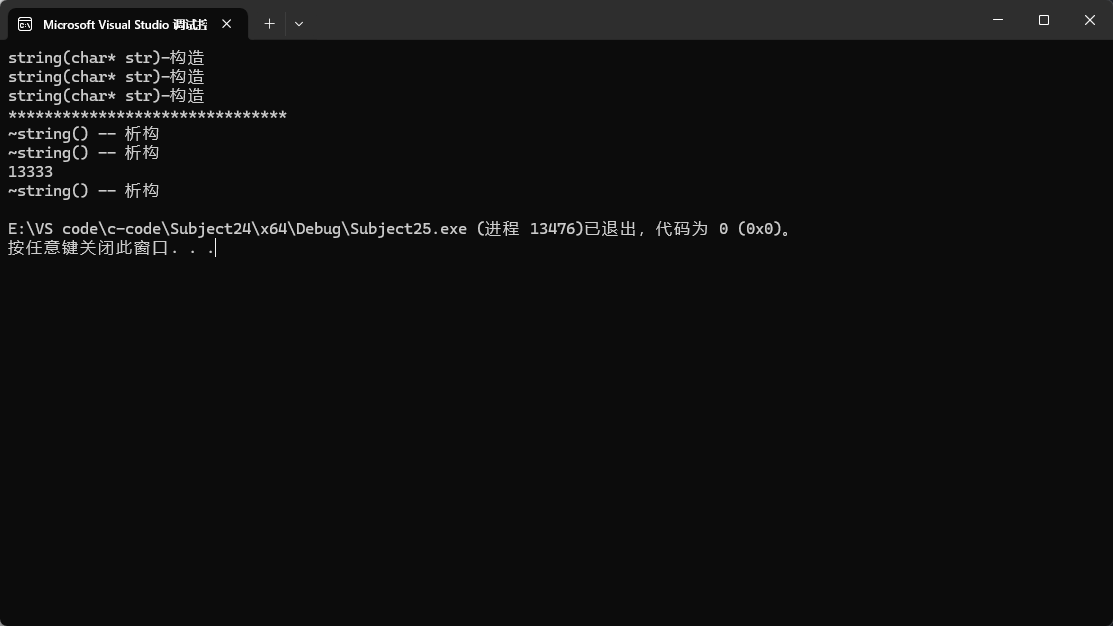Click the first string(char* str) output line
The height and width of the screenshot is (626, 1113).
click(x=106, y=57)
